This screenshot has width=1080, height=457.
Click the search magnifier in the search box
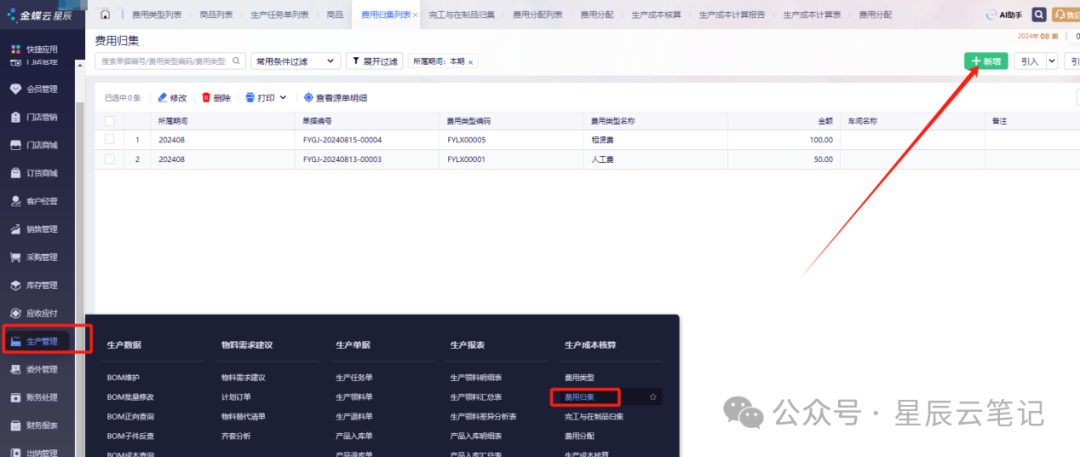point(236,61)
